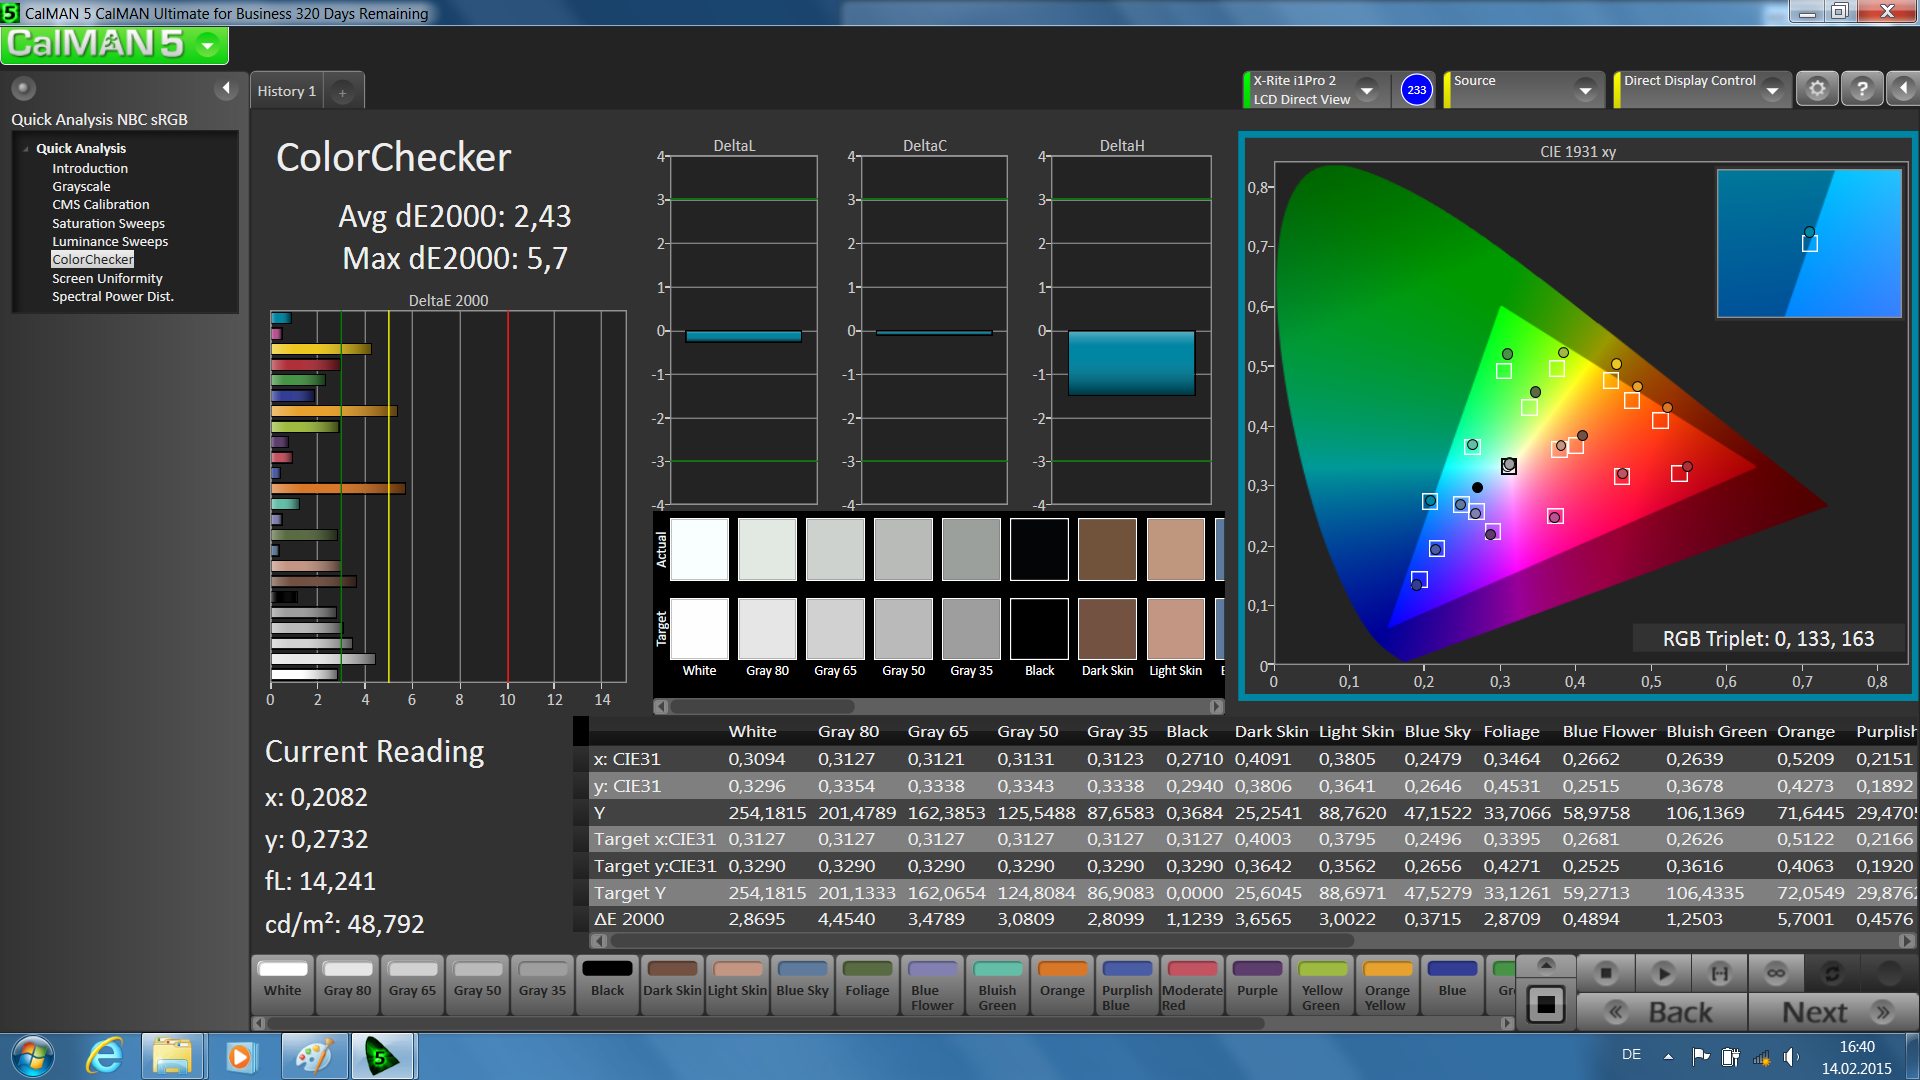Click the taskbar clock 16:40
Image resolution: width=1920 pixels, height=1080 pixels.
[1857, 1047]
